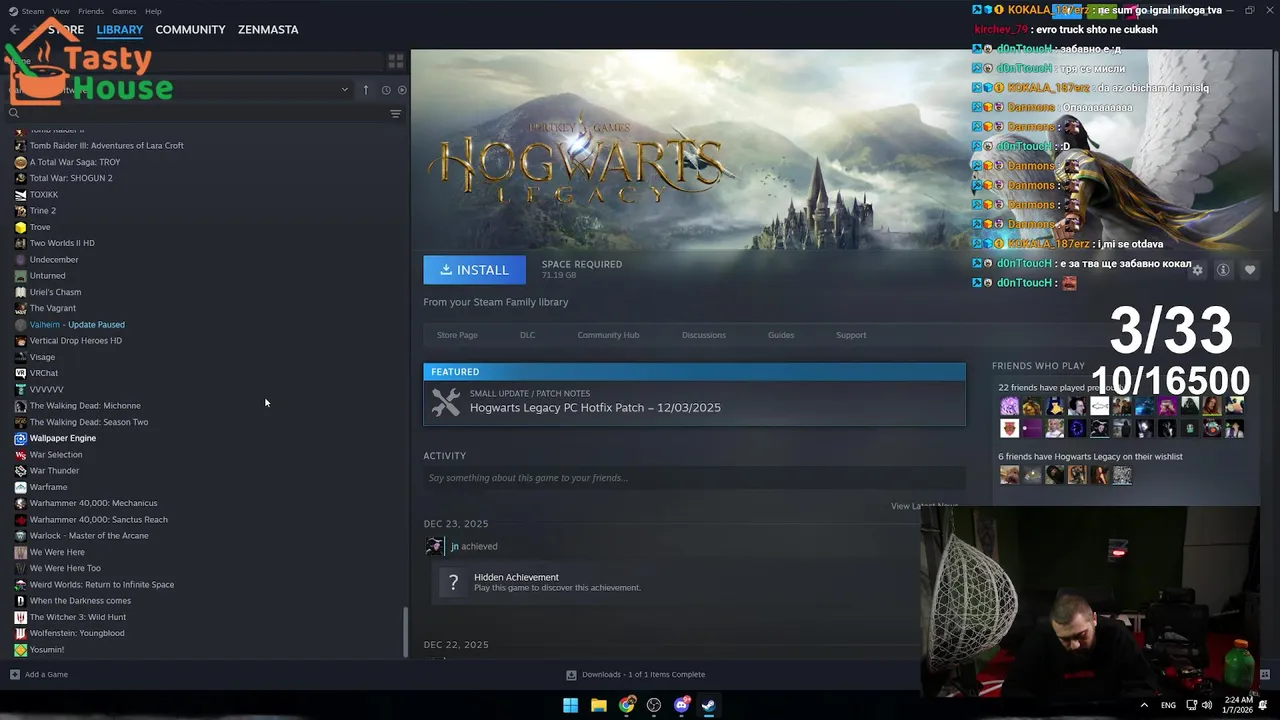
Task: Open the DLC link
Action: tap(527, 335)
